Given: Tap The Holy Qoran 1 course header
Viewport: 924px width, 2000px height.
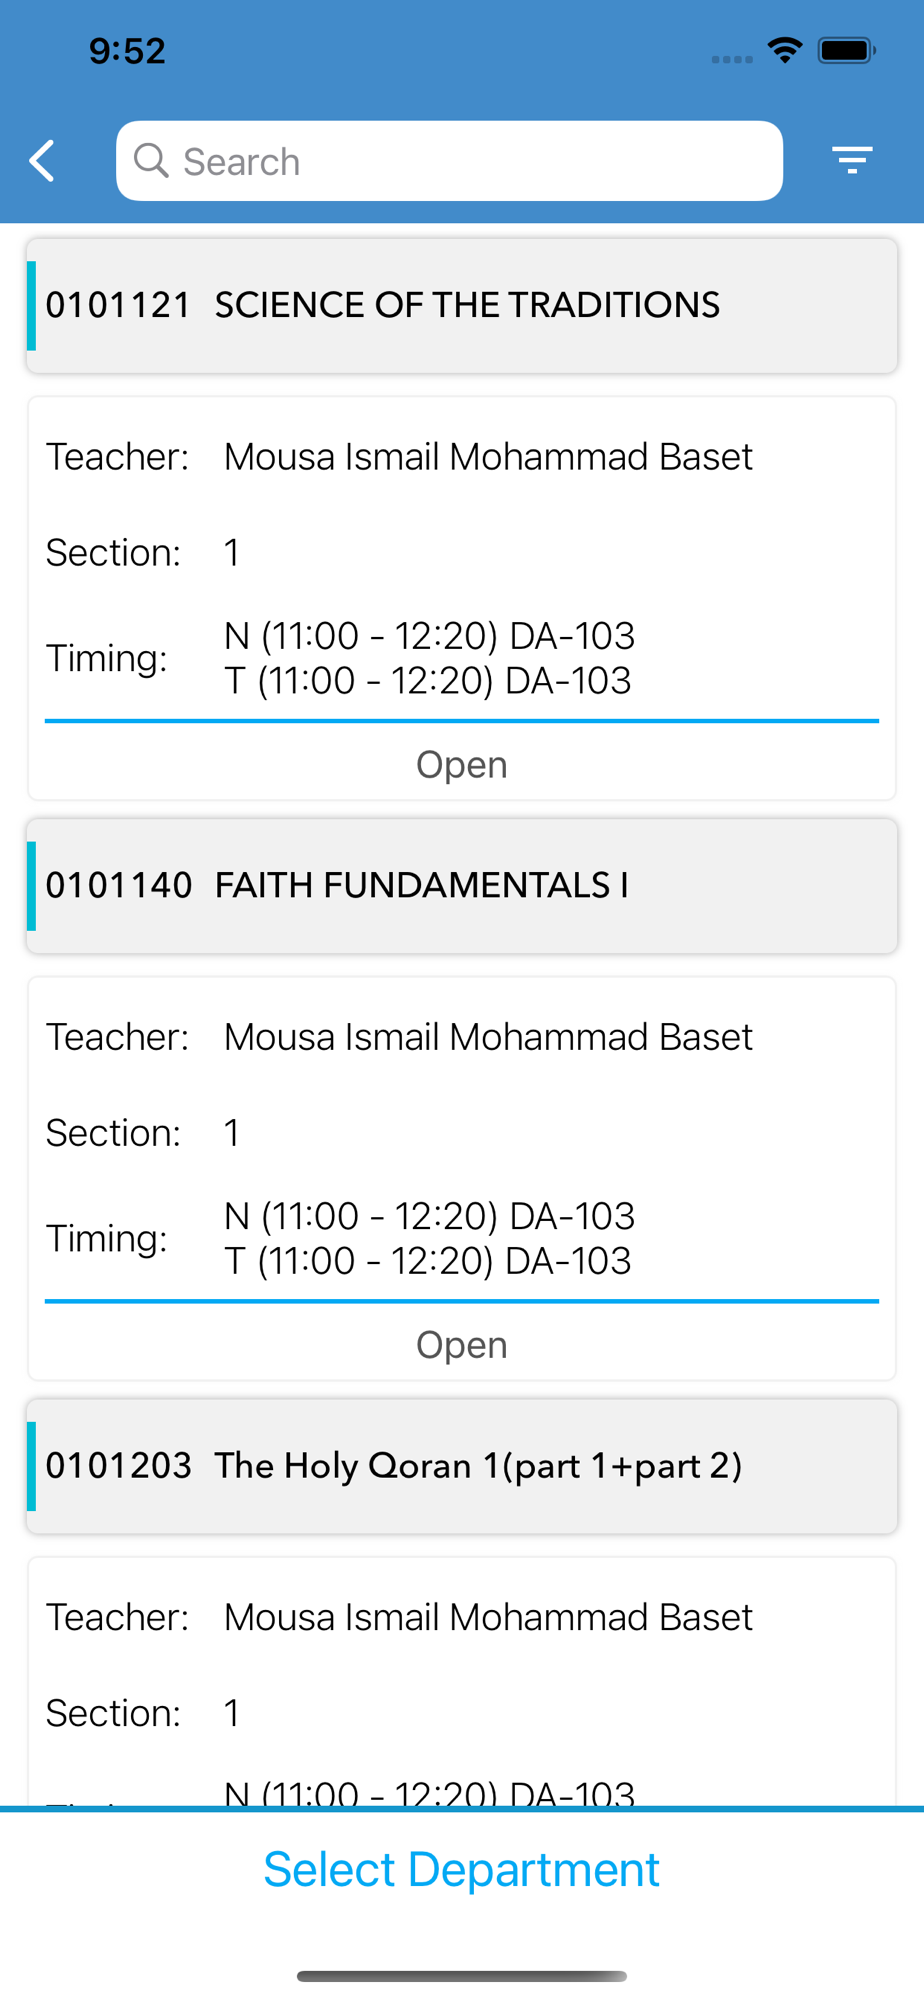Looking at the screenshot, I should click(x=461, y=1465).
